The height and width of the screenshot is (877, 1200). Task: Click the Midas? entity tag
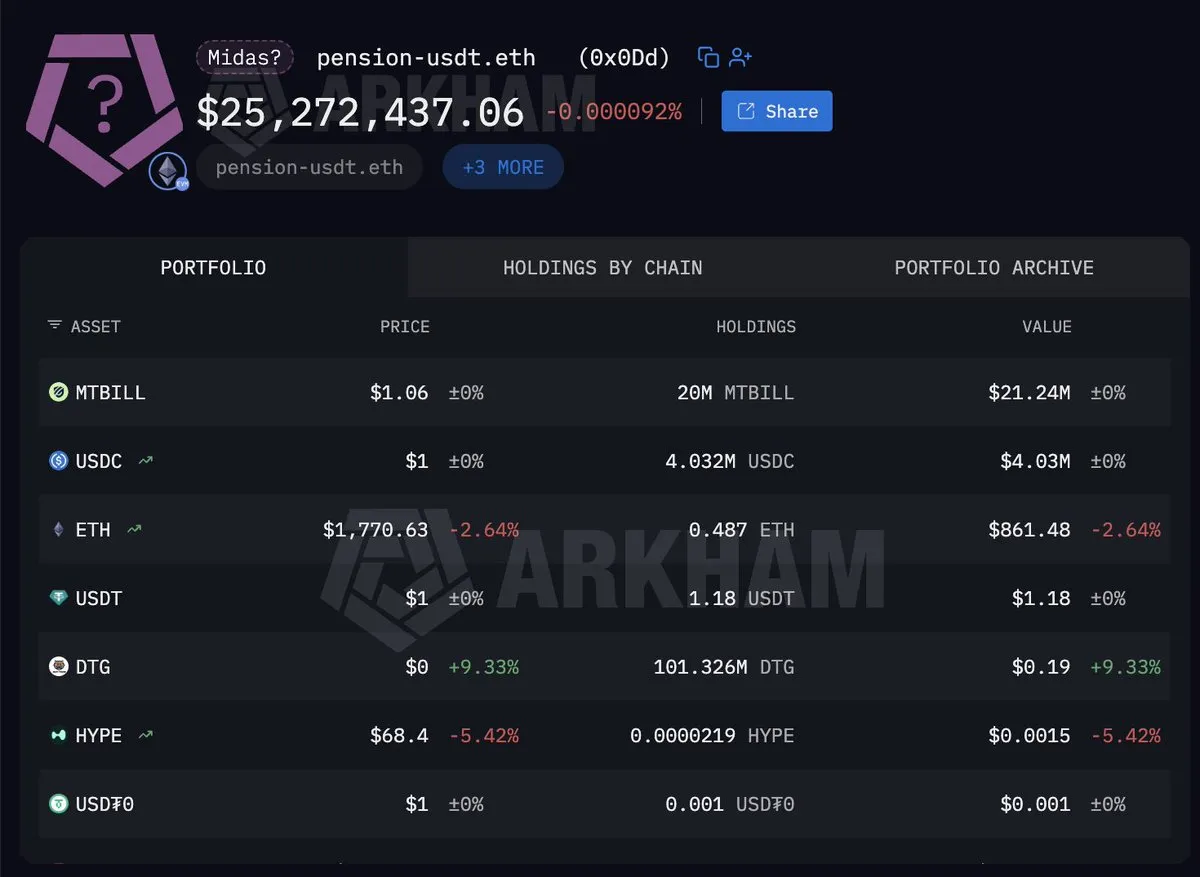pyautogui.click(x=244, y=57)
